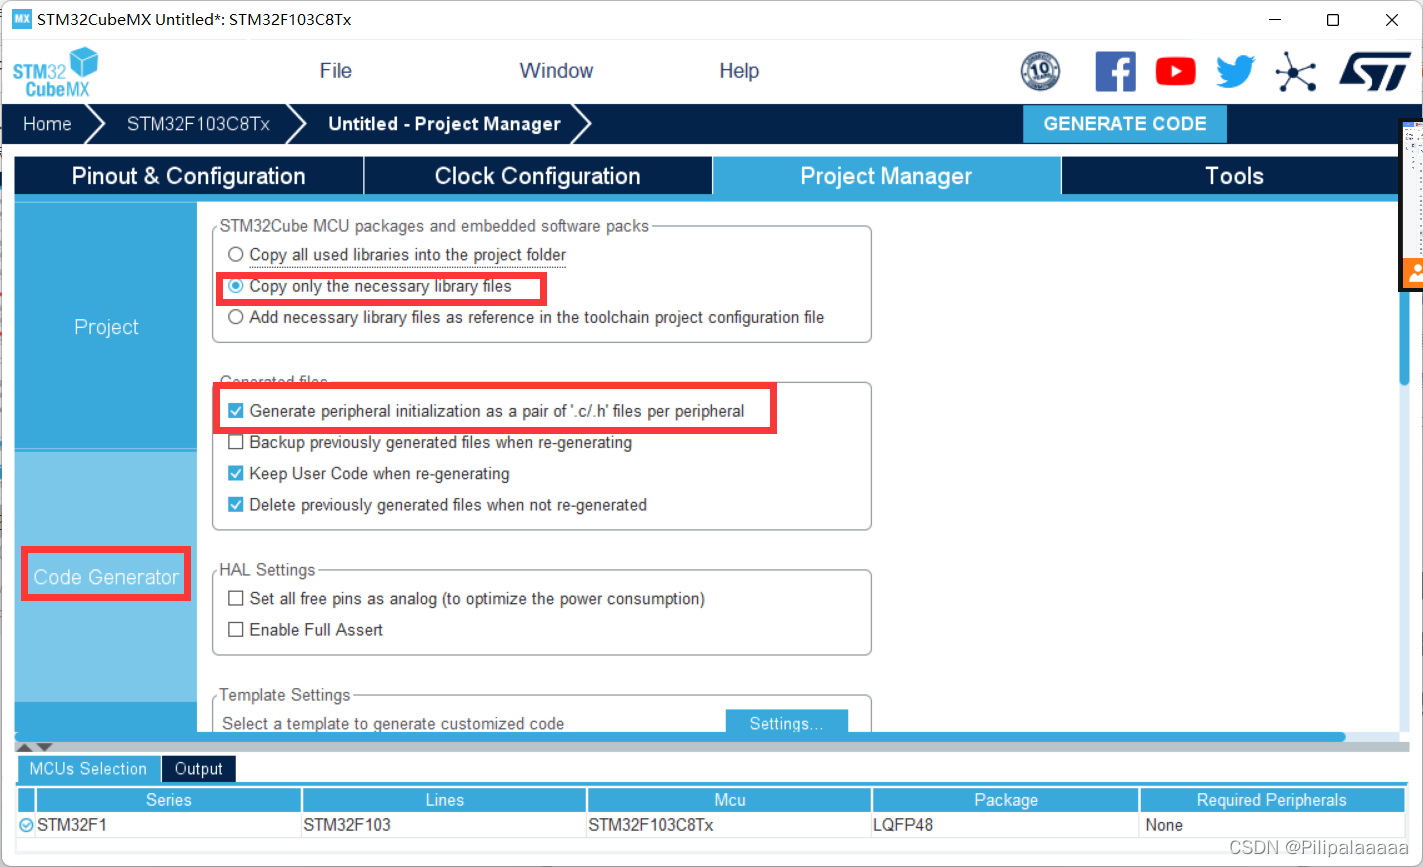
Task: Click the STM32F103 lines cell
Action: pos(444,825)
